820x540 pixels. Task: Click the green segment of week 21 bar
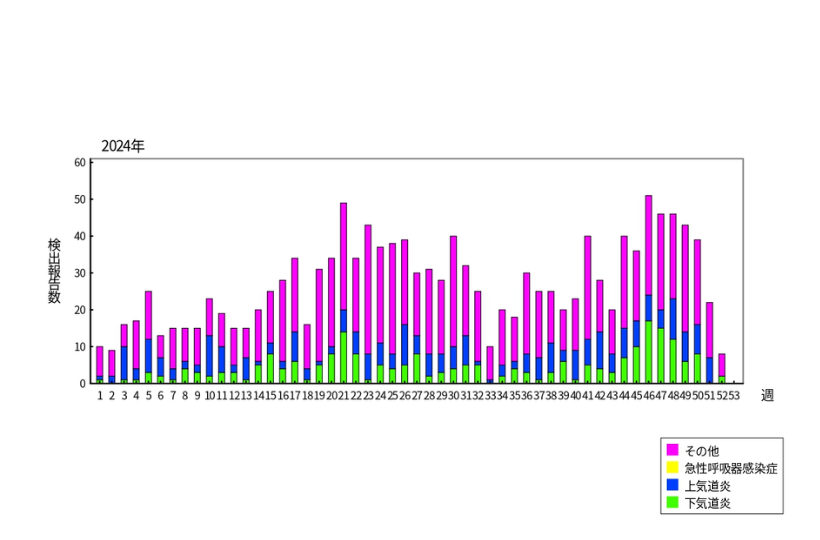click(x=343, y=357)
